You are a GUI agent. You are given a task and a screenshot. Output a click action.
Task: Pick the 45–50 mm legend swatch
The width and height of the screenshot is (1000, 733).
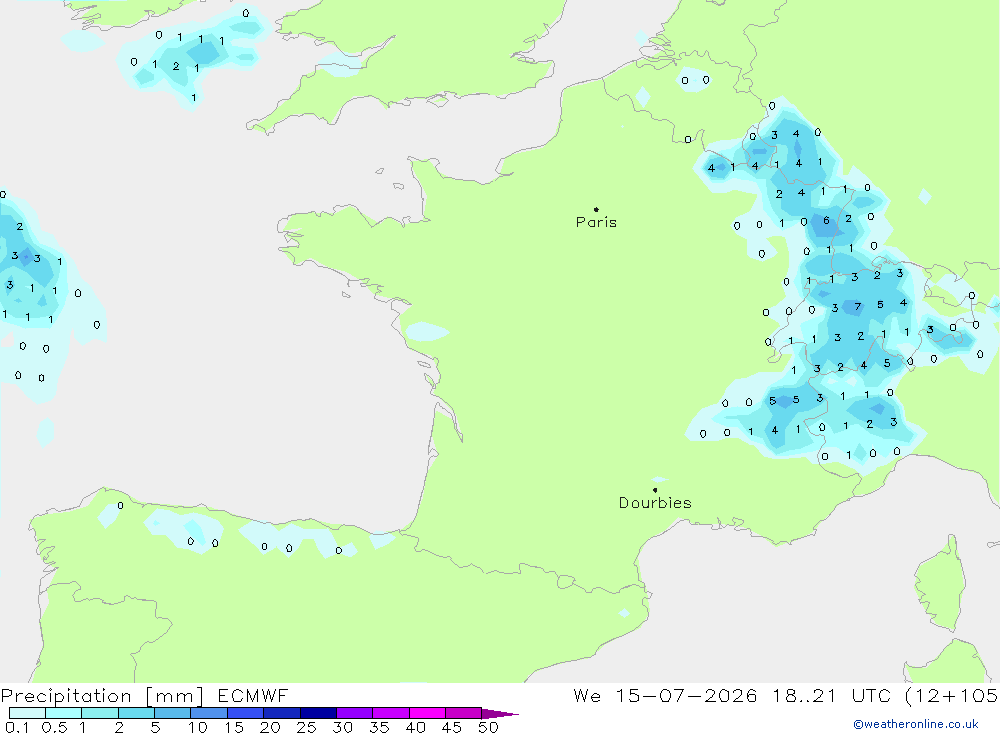[464, 713]
